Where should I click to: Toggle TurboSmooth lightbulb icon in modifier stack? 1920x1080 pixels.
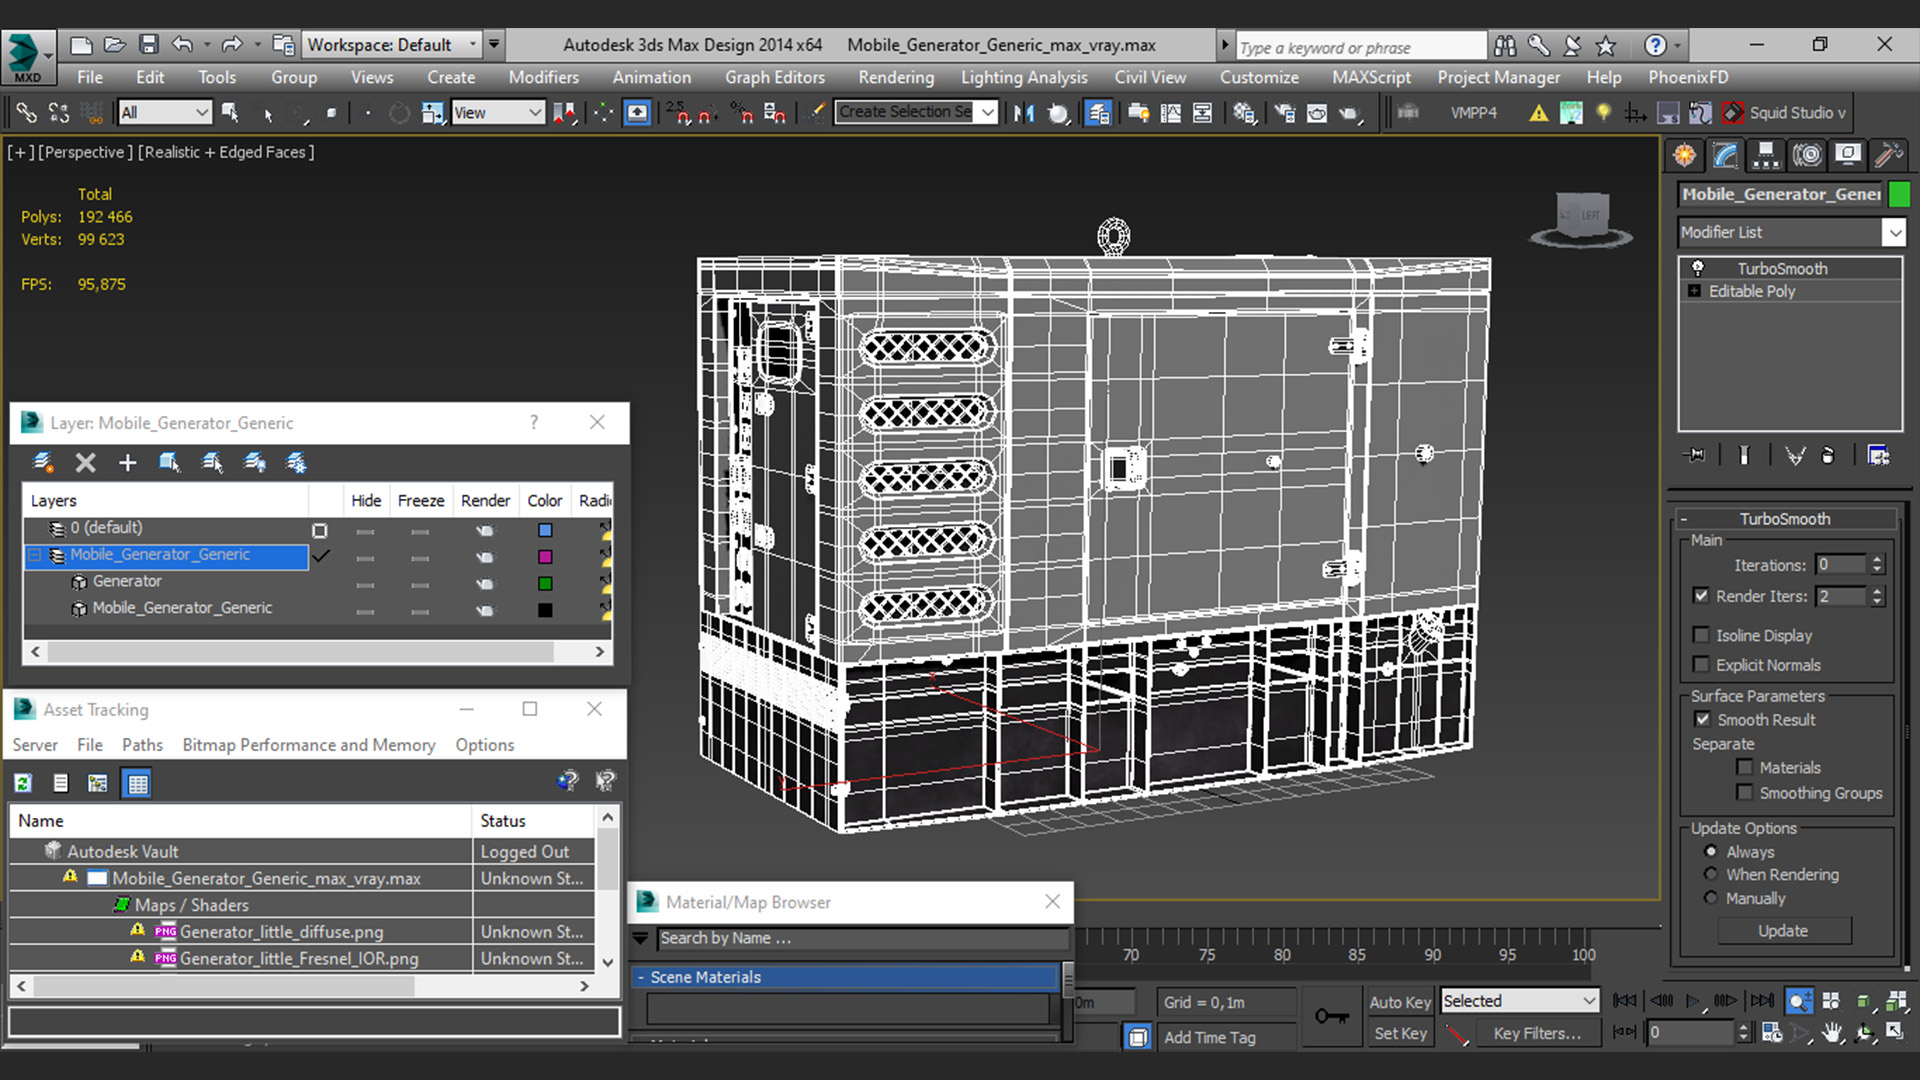pos(1697,268)
